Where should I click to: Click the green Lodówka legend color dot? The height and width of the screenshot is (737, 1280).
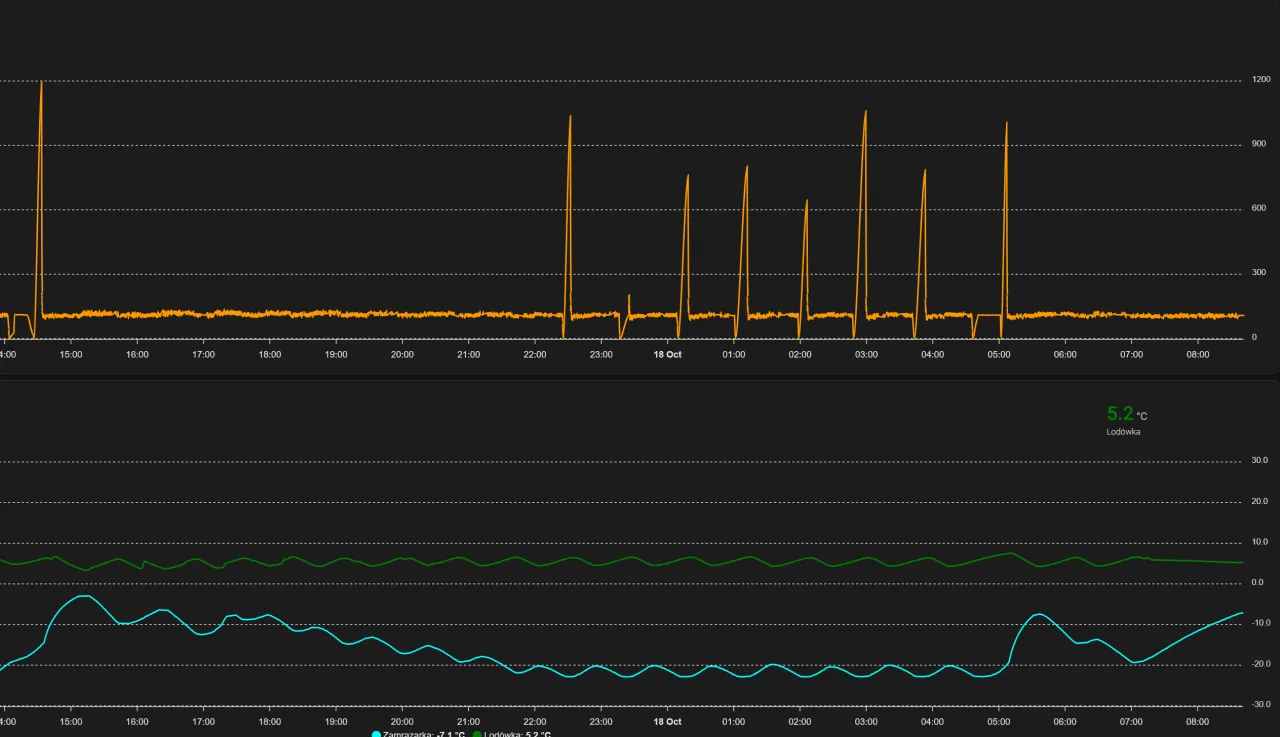(x=477, y=734)
